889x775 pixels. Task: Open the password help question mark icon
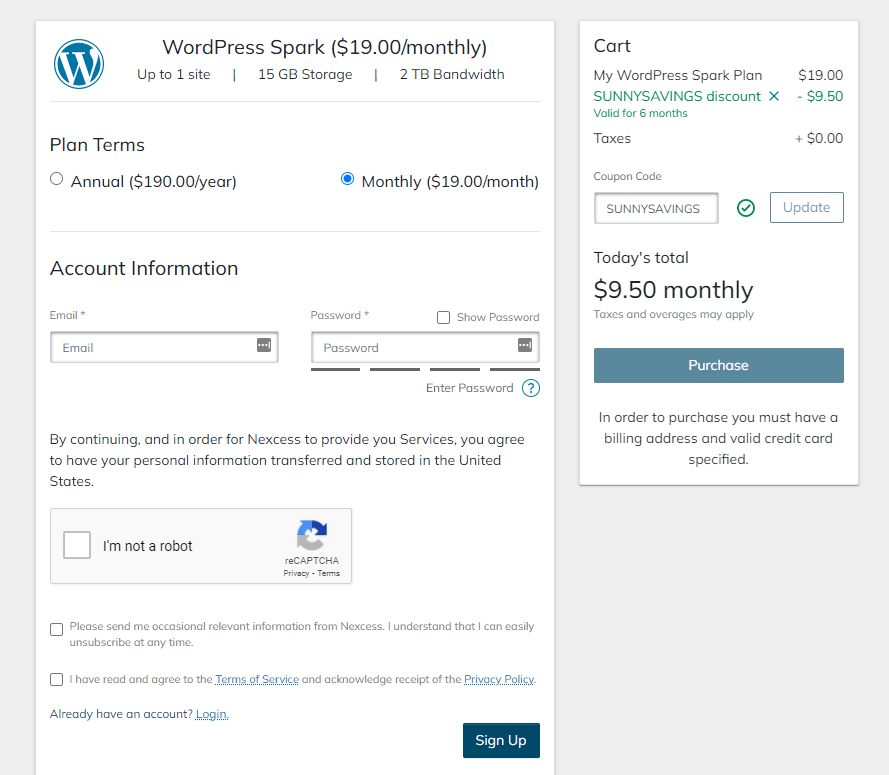coord(531,388)
